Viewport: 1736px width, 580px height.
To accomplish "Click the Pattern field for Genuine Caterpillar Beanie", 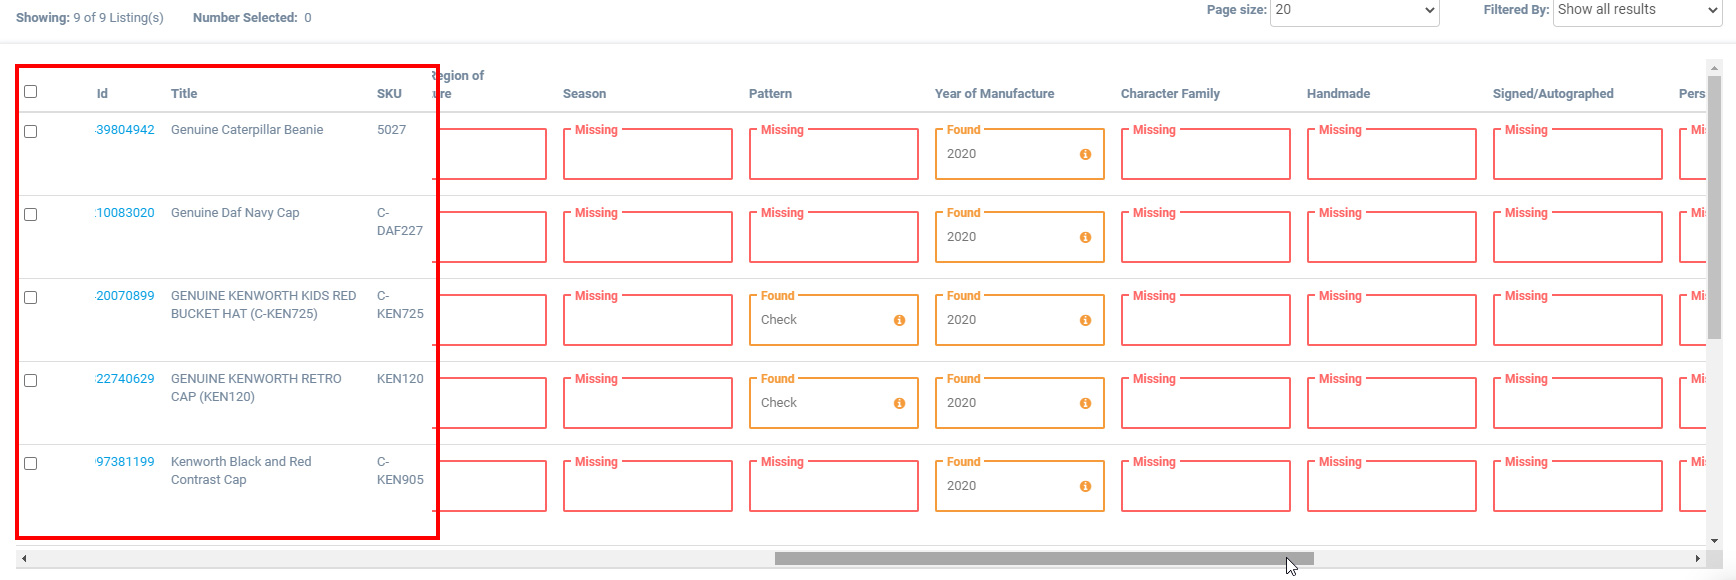I will pyautogui.click(x=834, y=154).
